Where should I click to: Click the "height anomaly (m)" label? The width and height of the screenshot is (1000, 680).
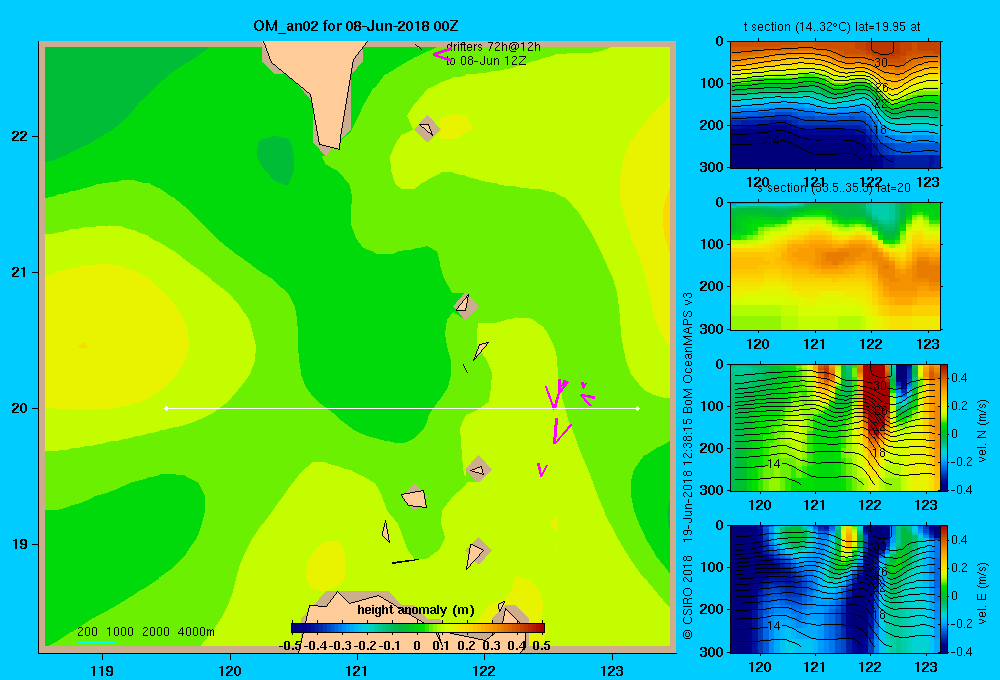click(416, 610)
